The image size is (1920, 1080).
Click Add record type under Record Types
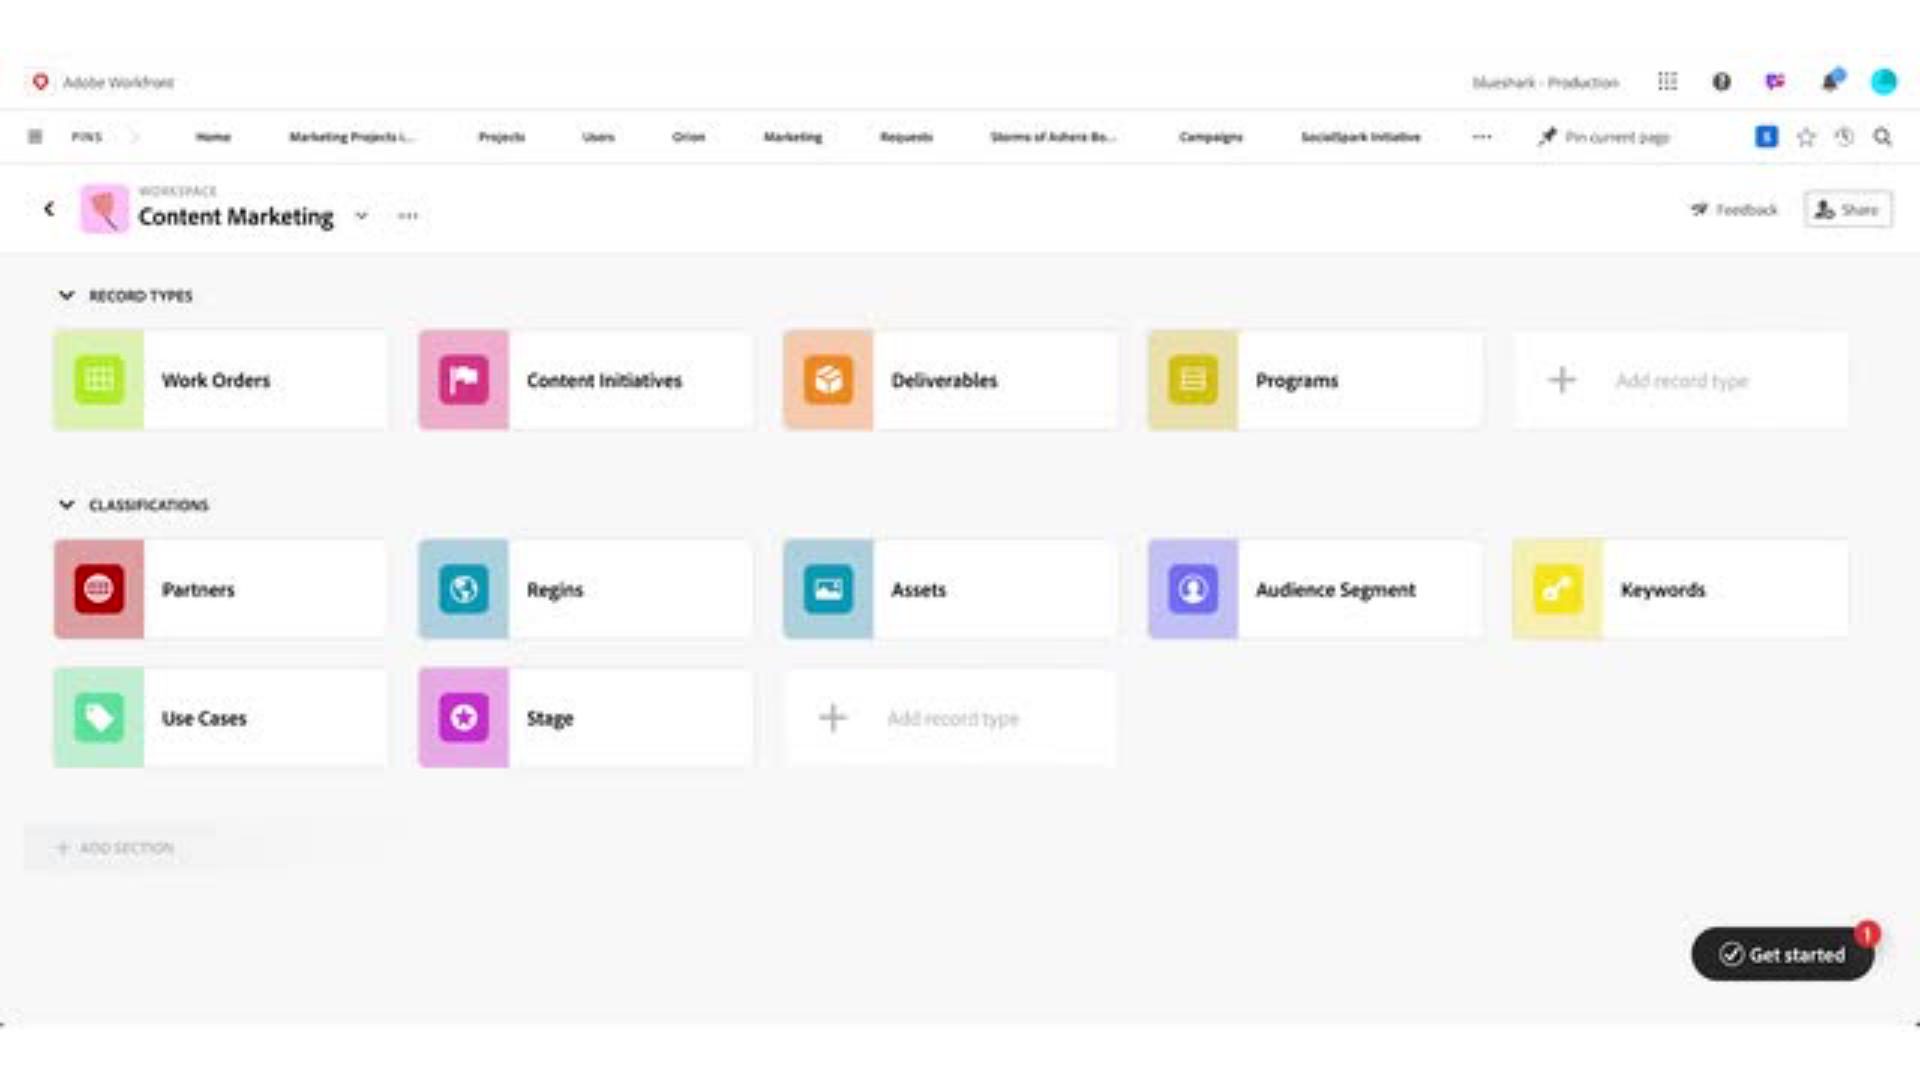tap(1680, 380)
